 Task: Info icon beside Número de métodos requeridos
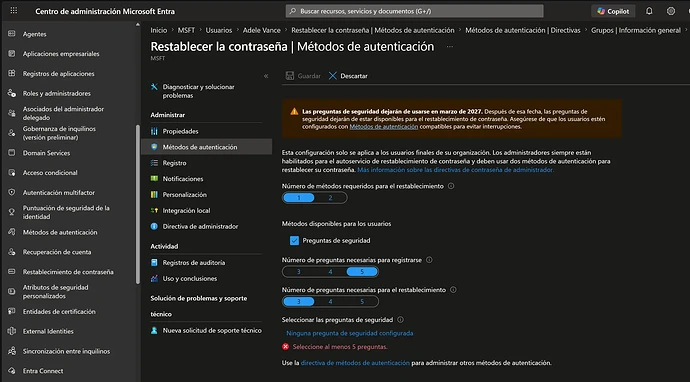pos(451,186)
